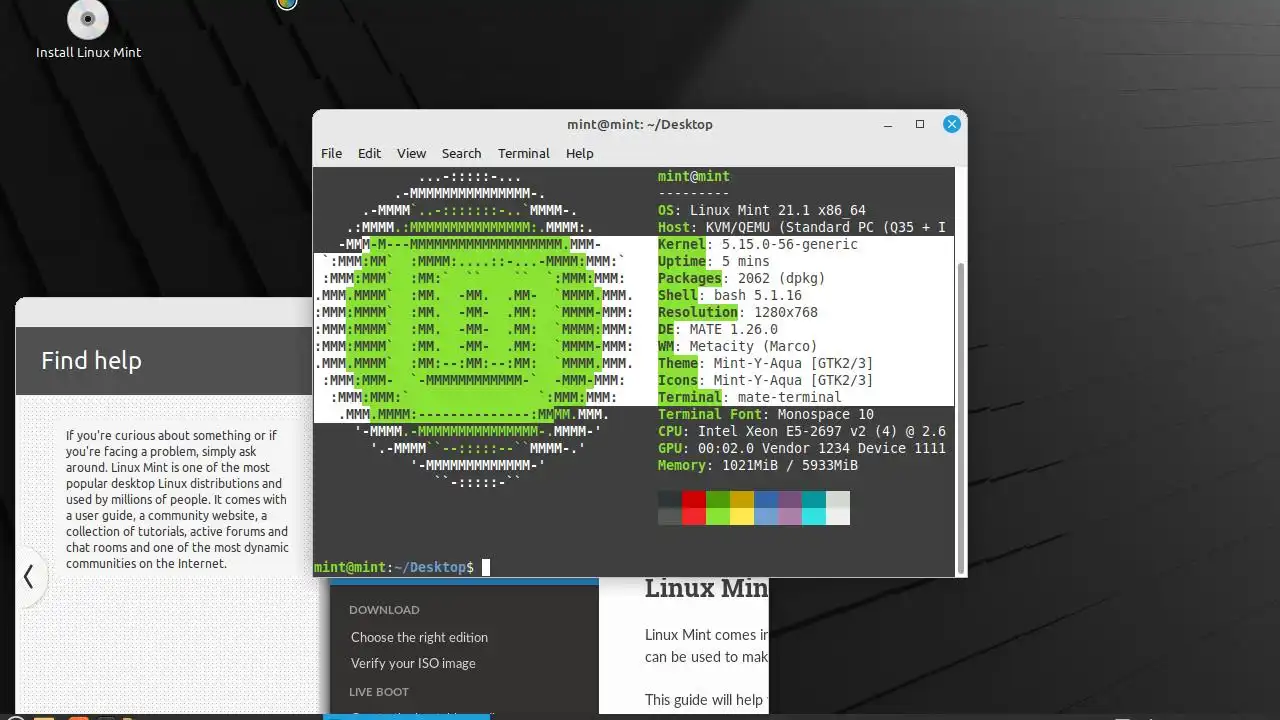Open the Search menu in the terminal
This screenshot has width=1280, height=720.
[461, 153]
